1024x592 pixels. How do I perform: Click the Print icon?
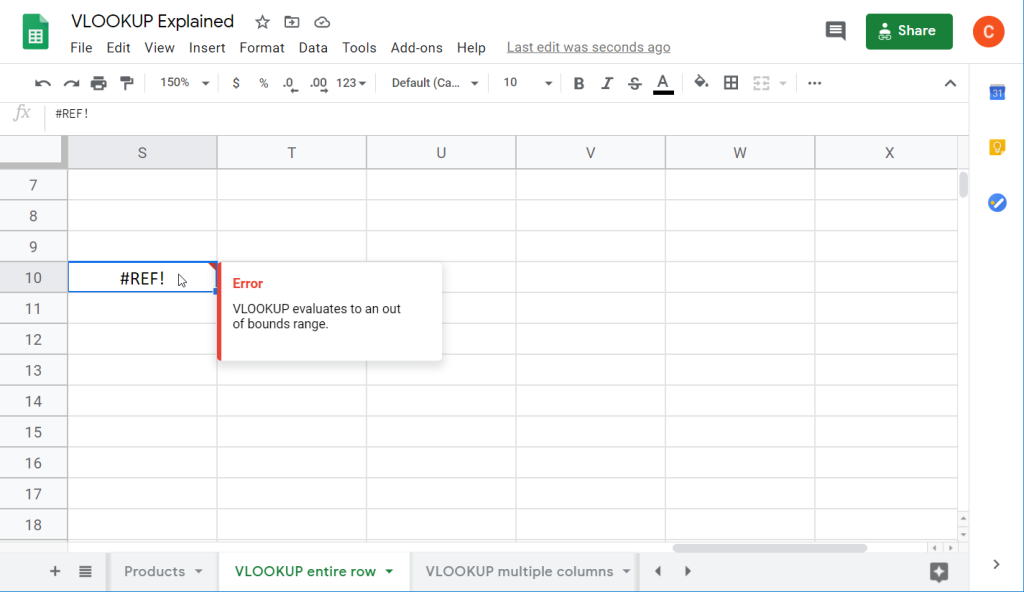click(x=99, y=83)
